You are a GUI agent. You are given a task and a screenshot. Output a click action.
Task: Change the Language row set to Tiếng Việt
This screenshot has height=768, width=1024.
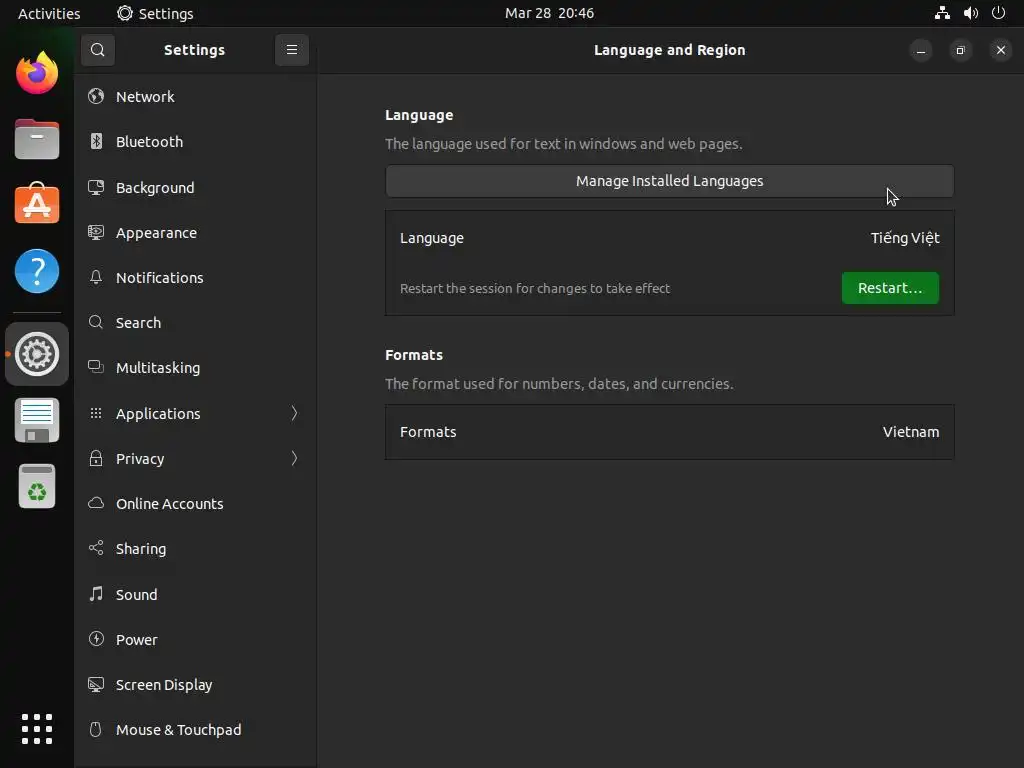(x=669, y=238)
